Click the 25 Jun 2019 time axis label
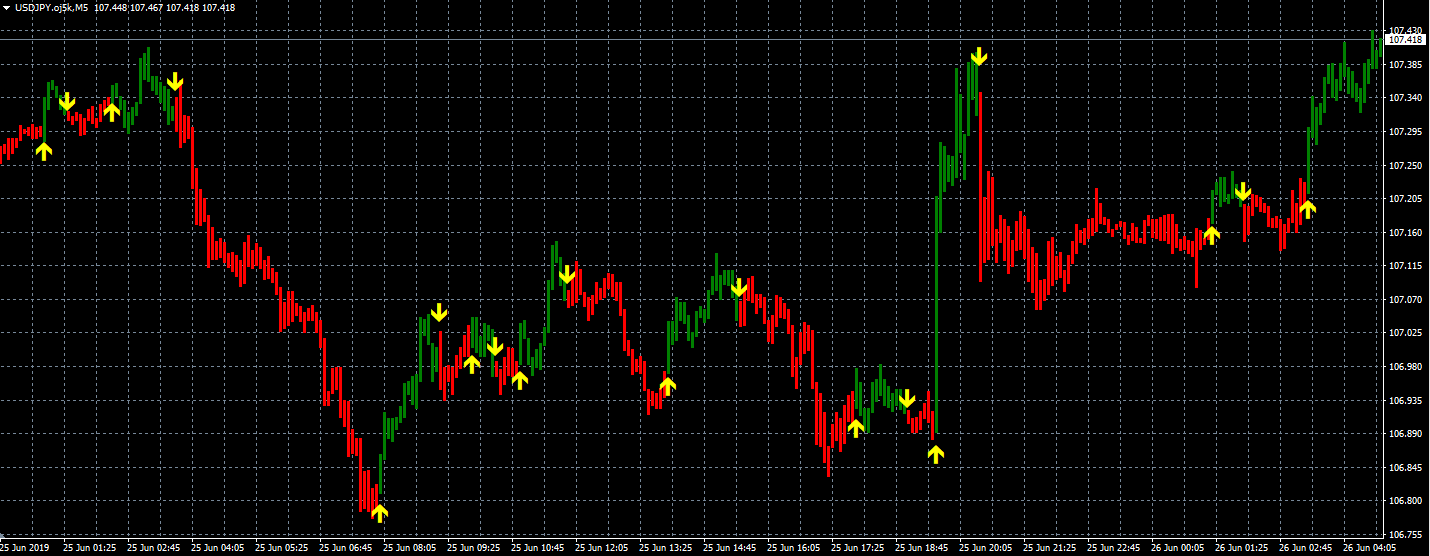The height and width of the screenshot is (556, 1430). click(24, 548)
